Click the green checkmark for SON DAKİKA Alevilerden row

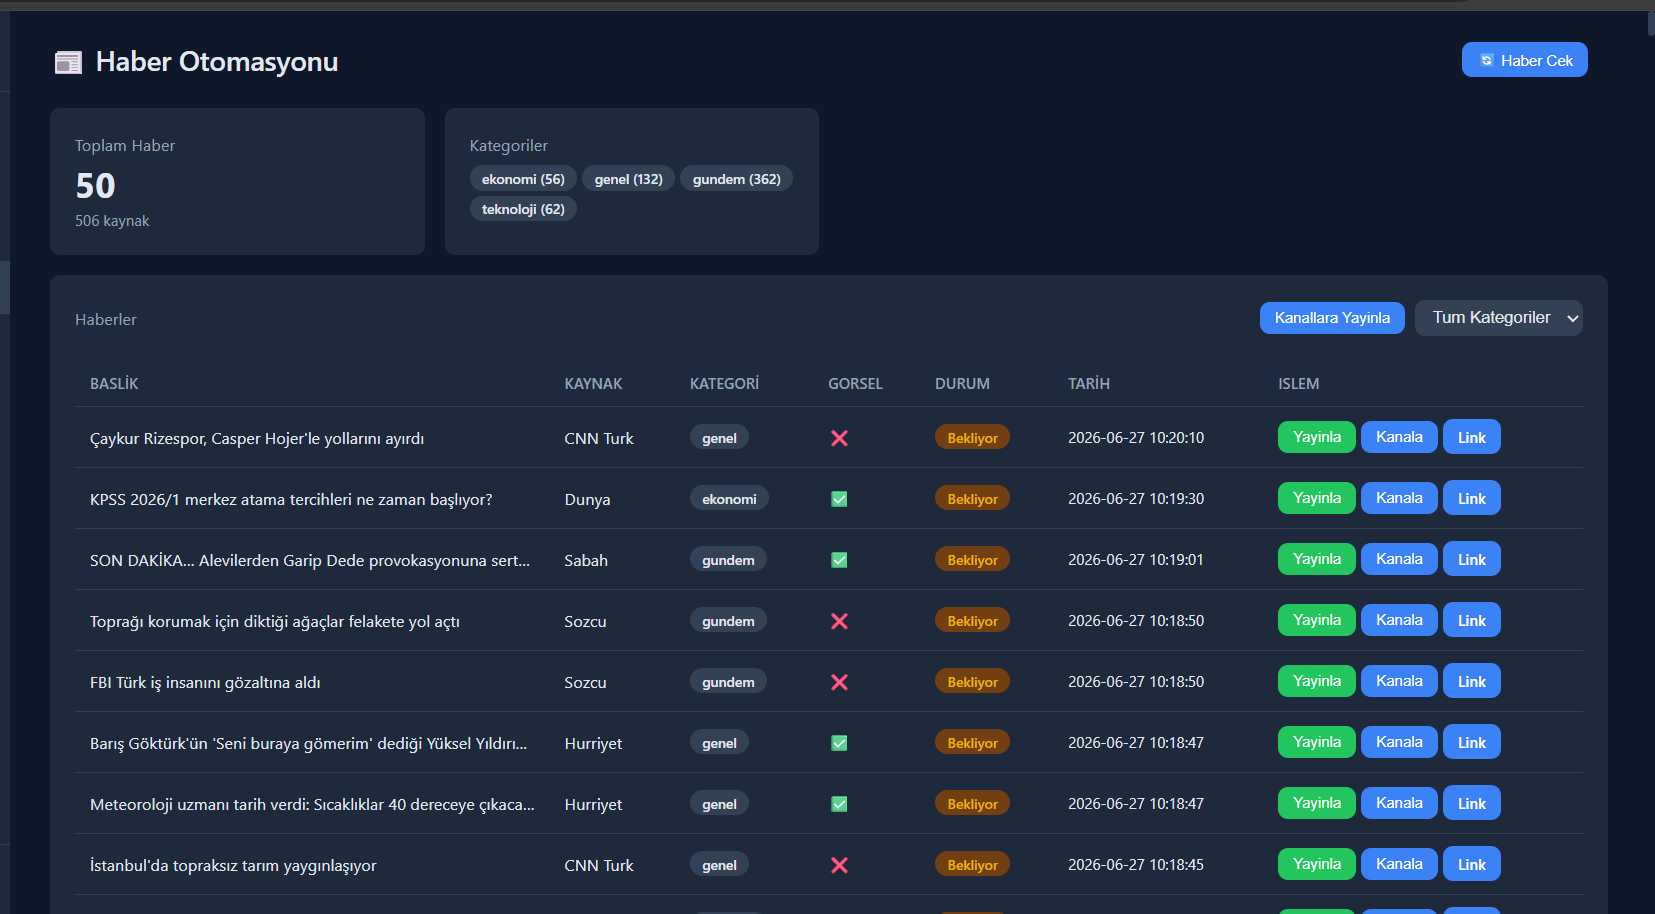pyautogui.click(x=839, y=560)
